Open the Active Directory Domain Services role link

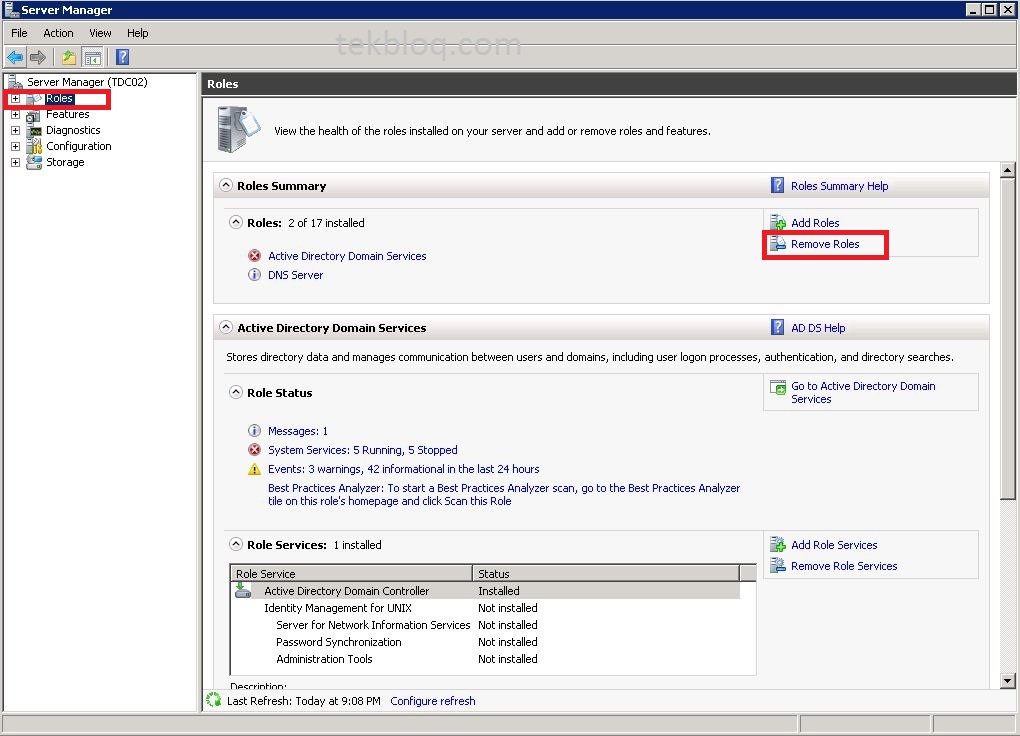point(347,256)
